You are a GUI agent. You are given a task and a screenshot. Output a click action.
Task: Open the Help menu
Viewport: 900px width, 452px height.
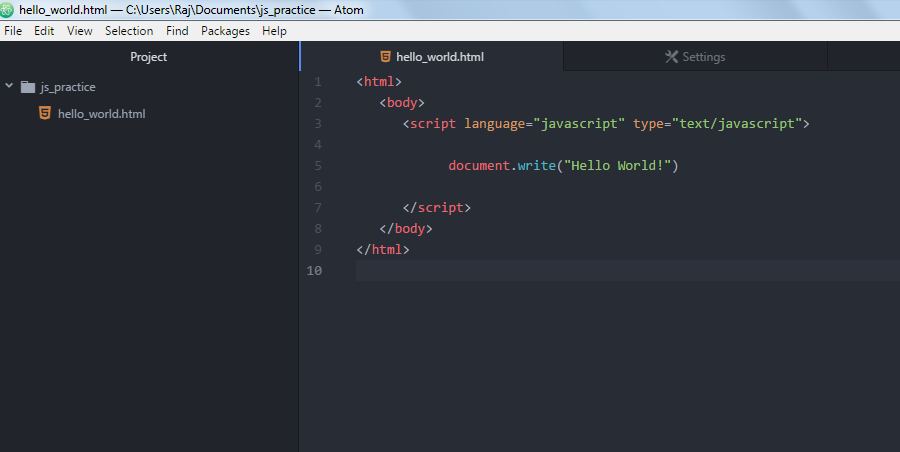tap(274, 31)
